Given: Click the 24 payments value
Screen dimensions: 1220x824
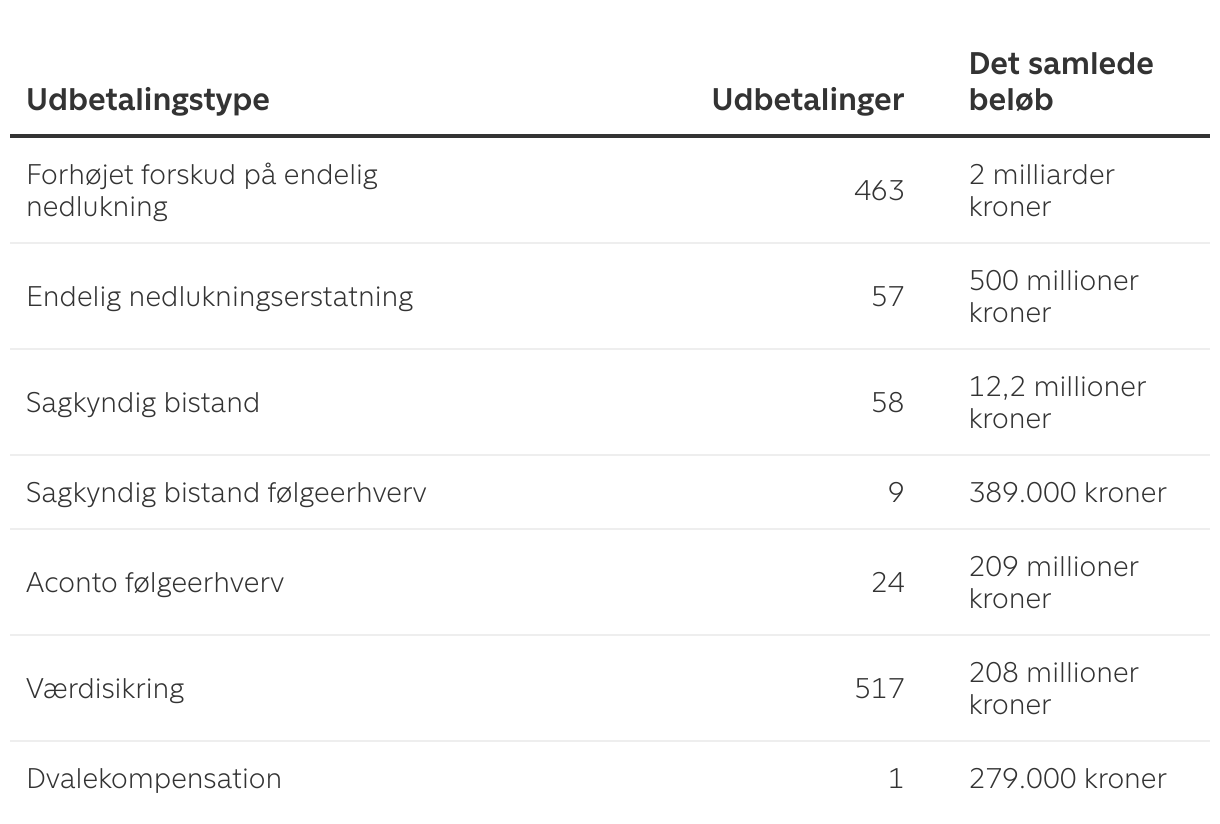Looking at the screenshot, I should (x=887, y=582).
